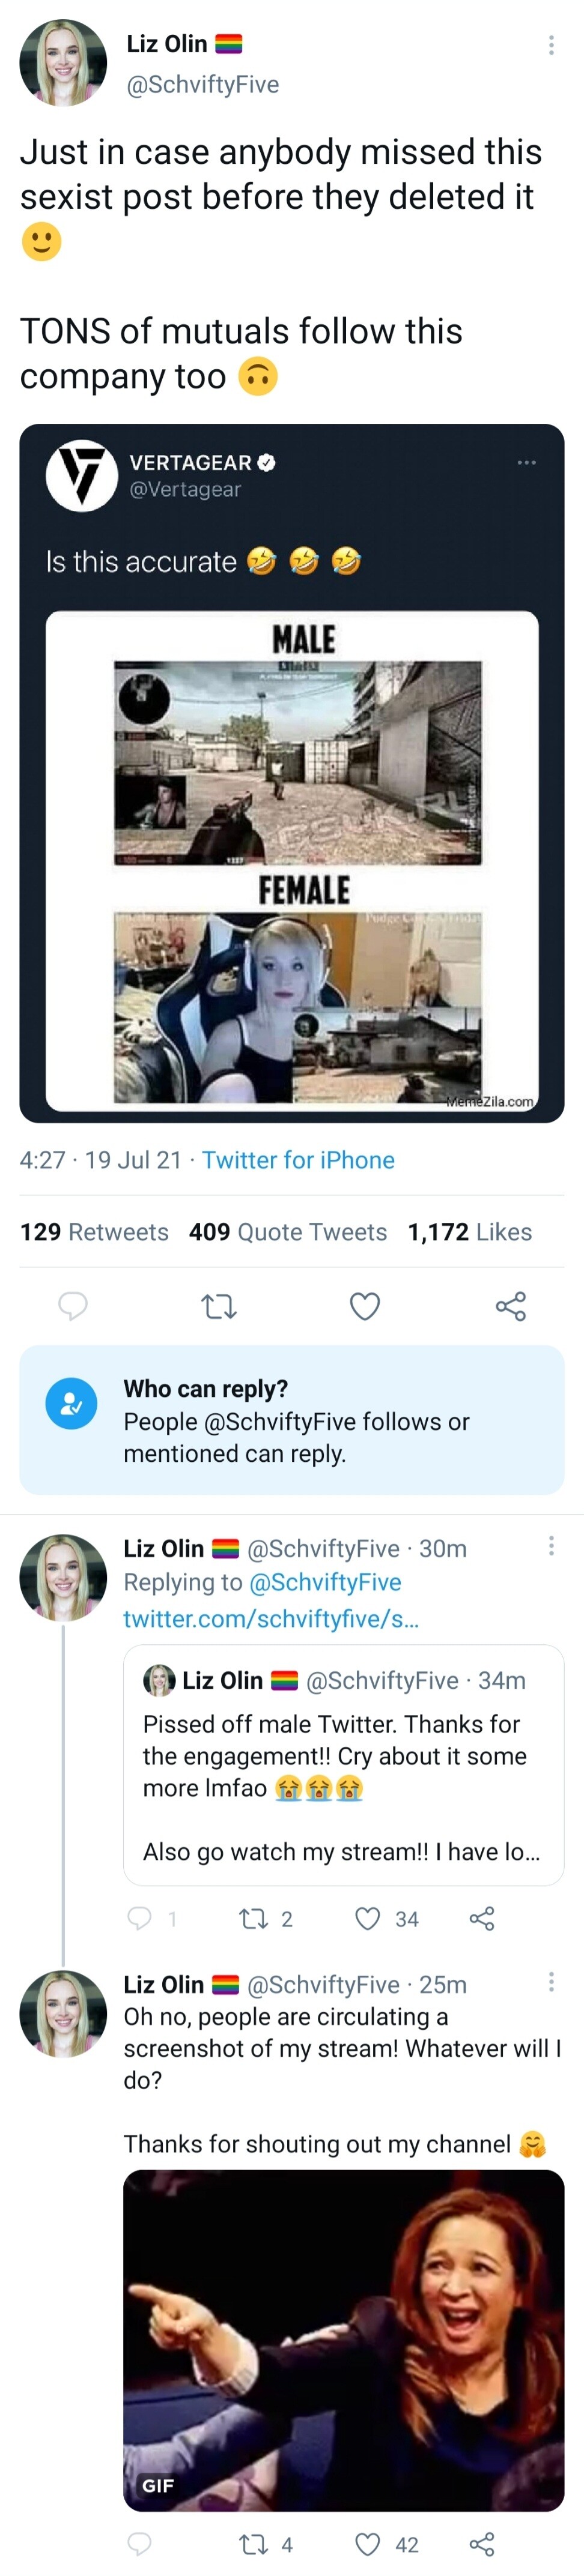The height and width of the screenshot is (2576, 584).
Task: View the 129 Retweets list
Action: click(94, 1232)
